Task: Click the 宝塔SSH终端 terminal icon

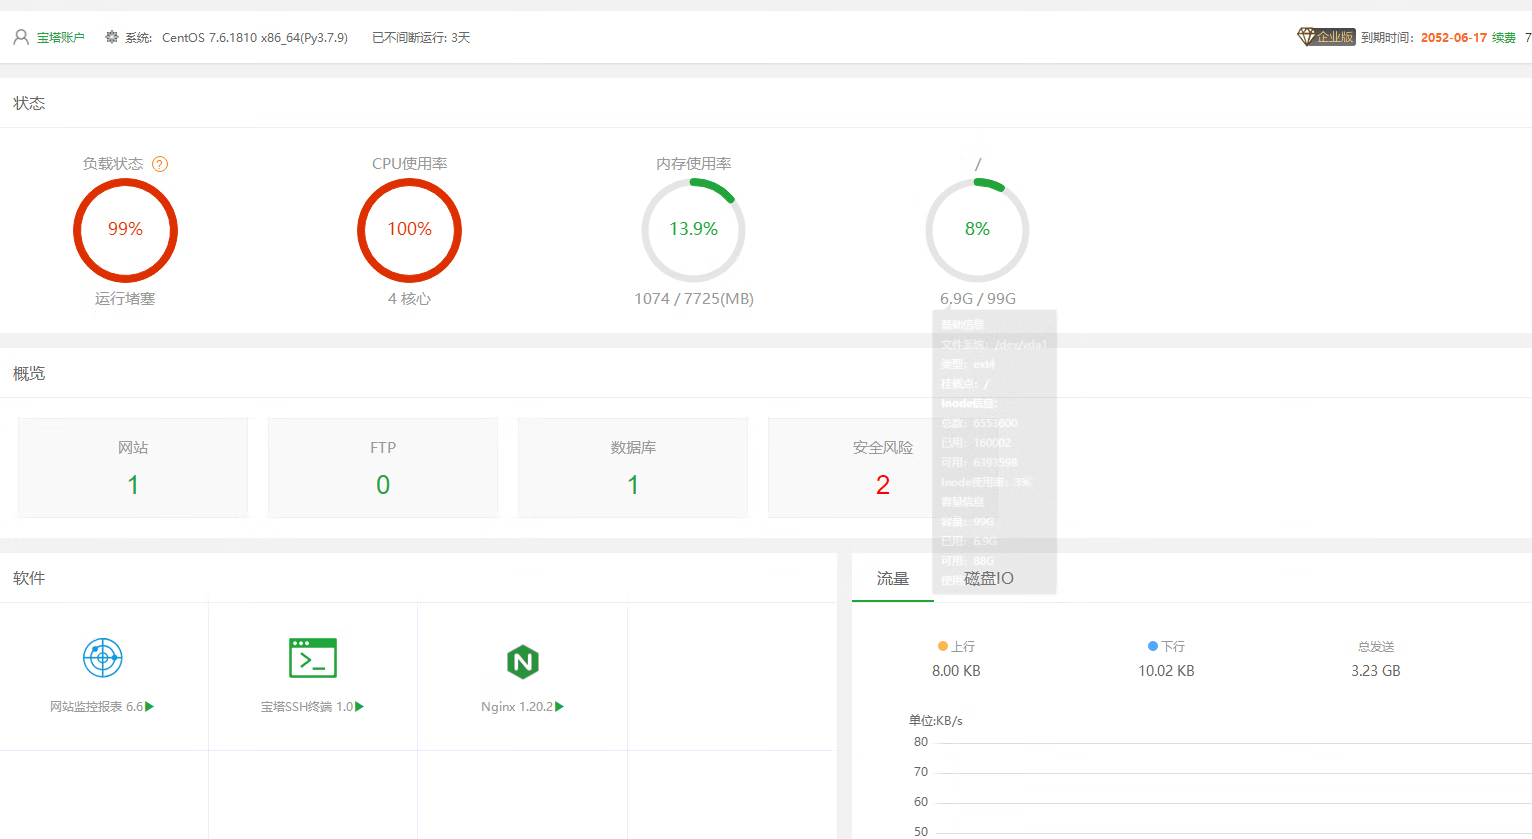Action: (313, 658)
